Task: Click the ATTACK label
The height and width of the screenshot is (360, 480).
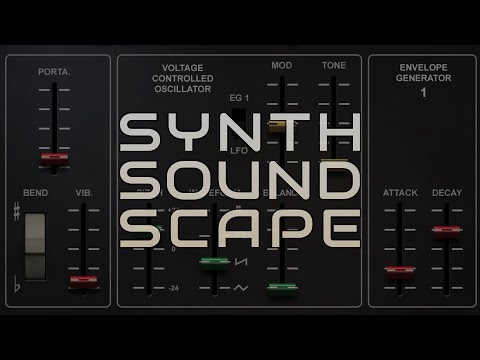Action: 400,193
